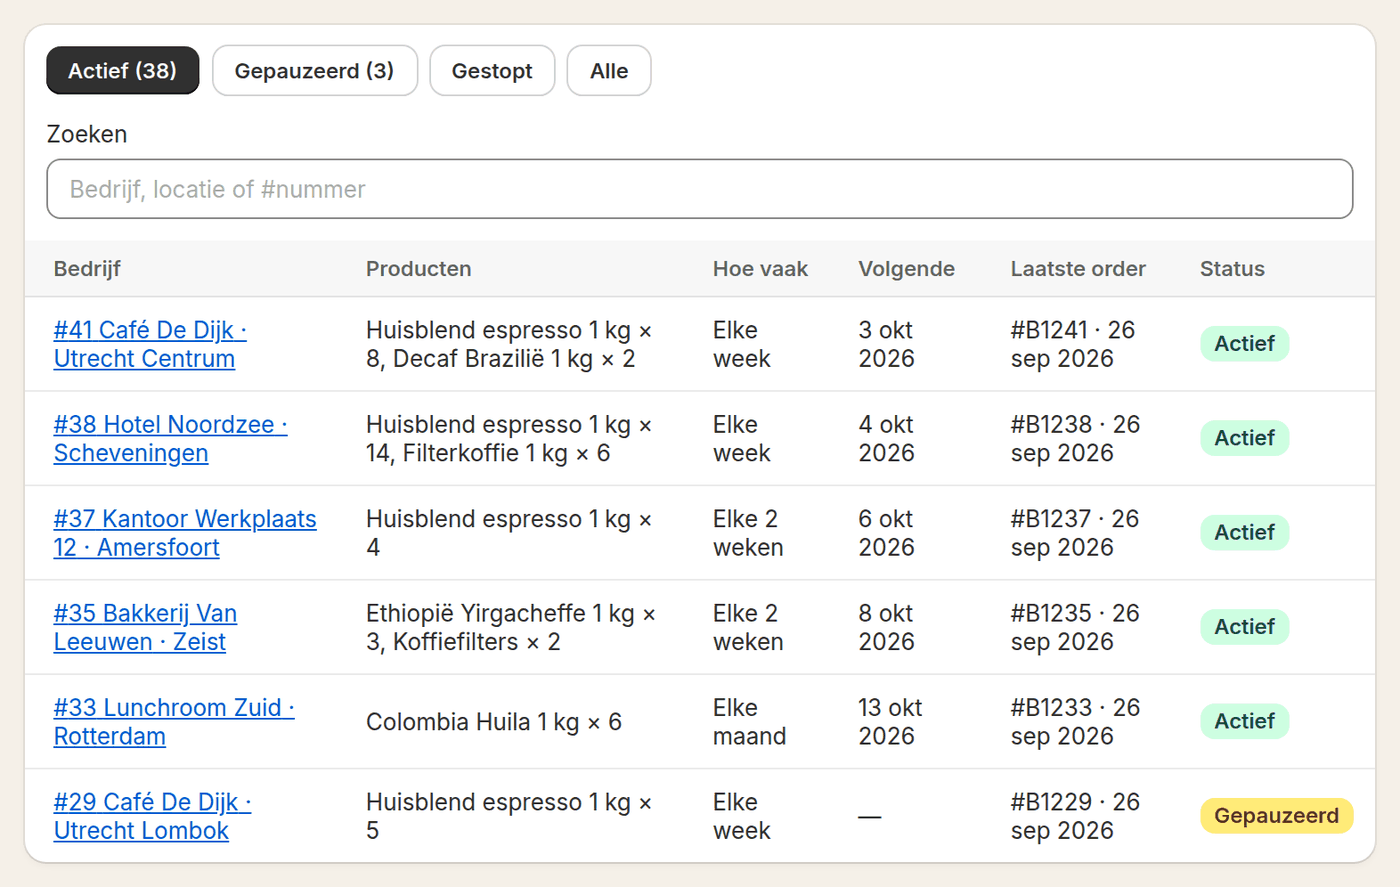Click the Ethiopië Yirgacheffe products cell

click(511, 627)
